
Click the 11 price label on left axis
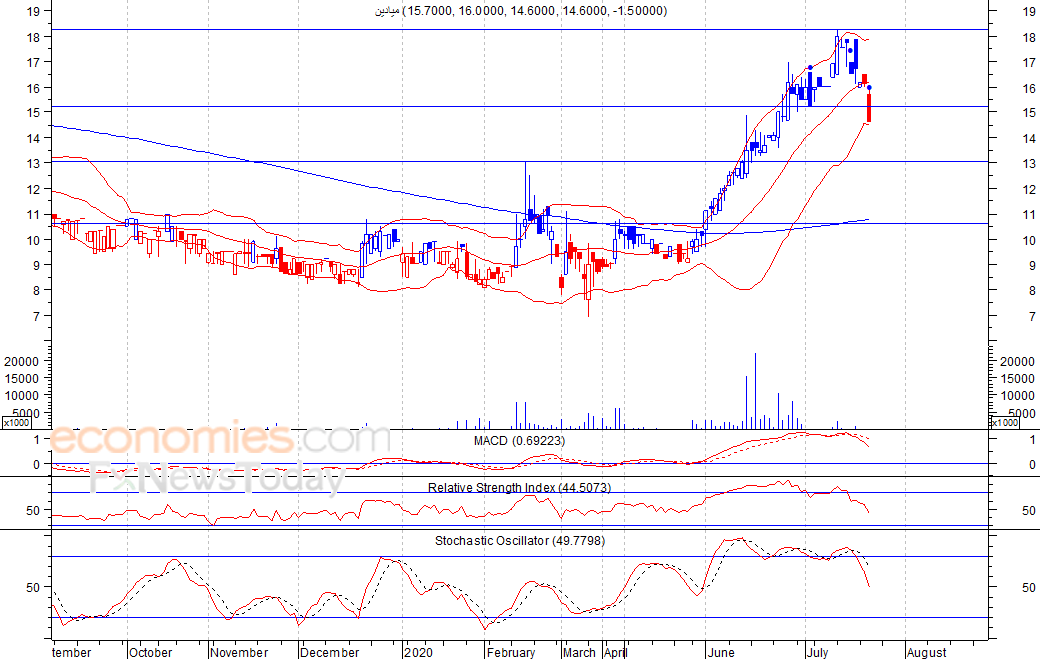click(34, 215)
